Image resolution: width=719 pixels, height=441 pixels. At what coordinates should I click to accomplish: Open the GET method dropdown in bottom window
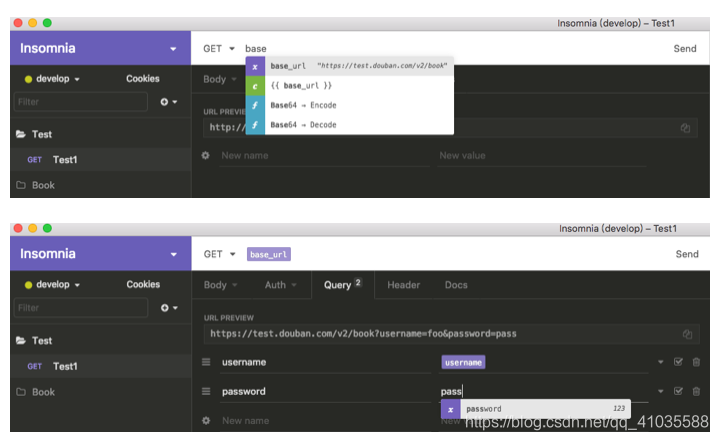tap(219, 254)
